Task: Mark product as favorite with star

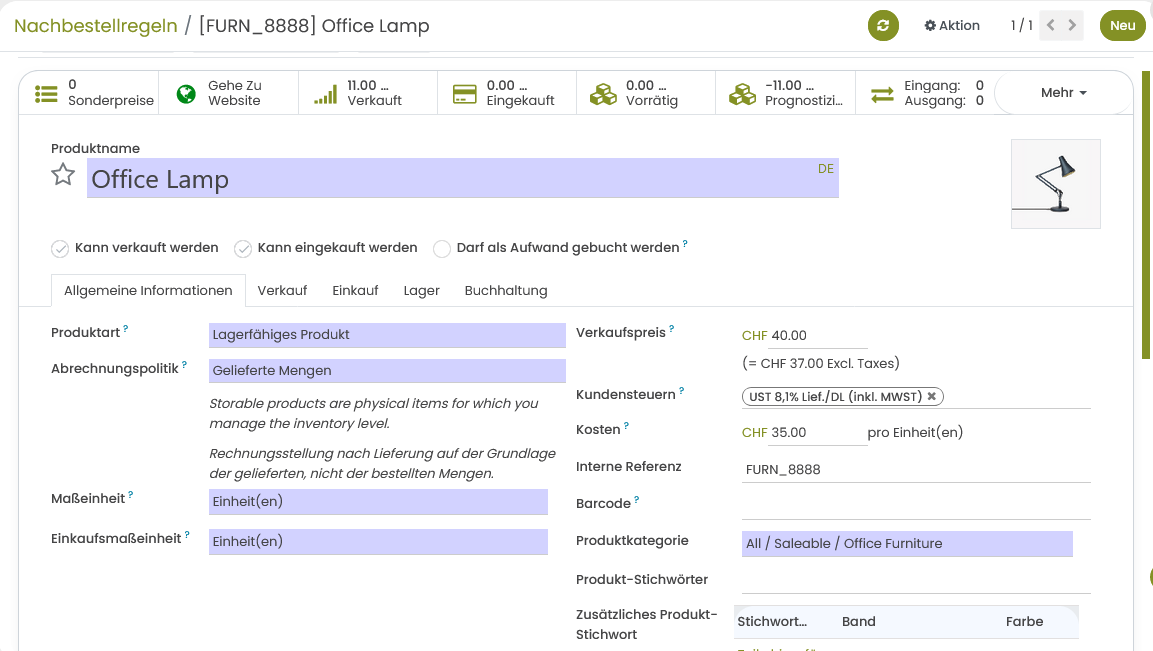Action: click(63, 175)
